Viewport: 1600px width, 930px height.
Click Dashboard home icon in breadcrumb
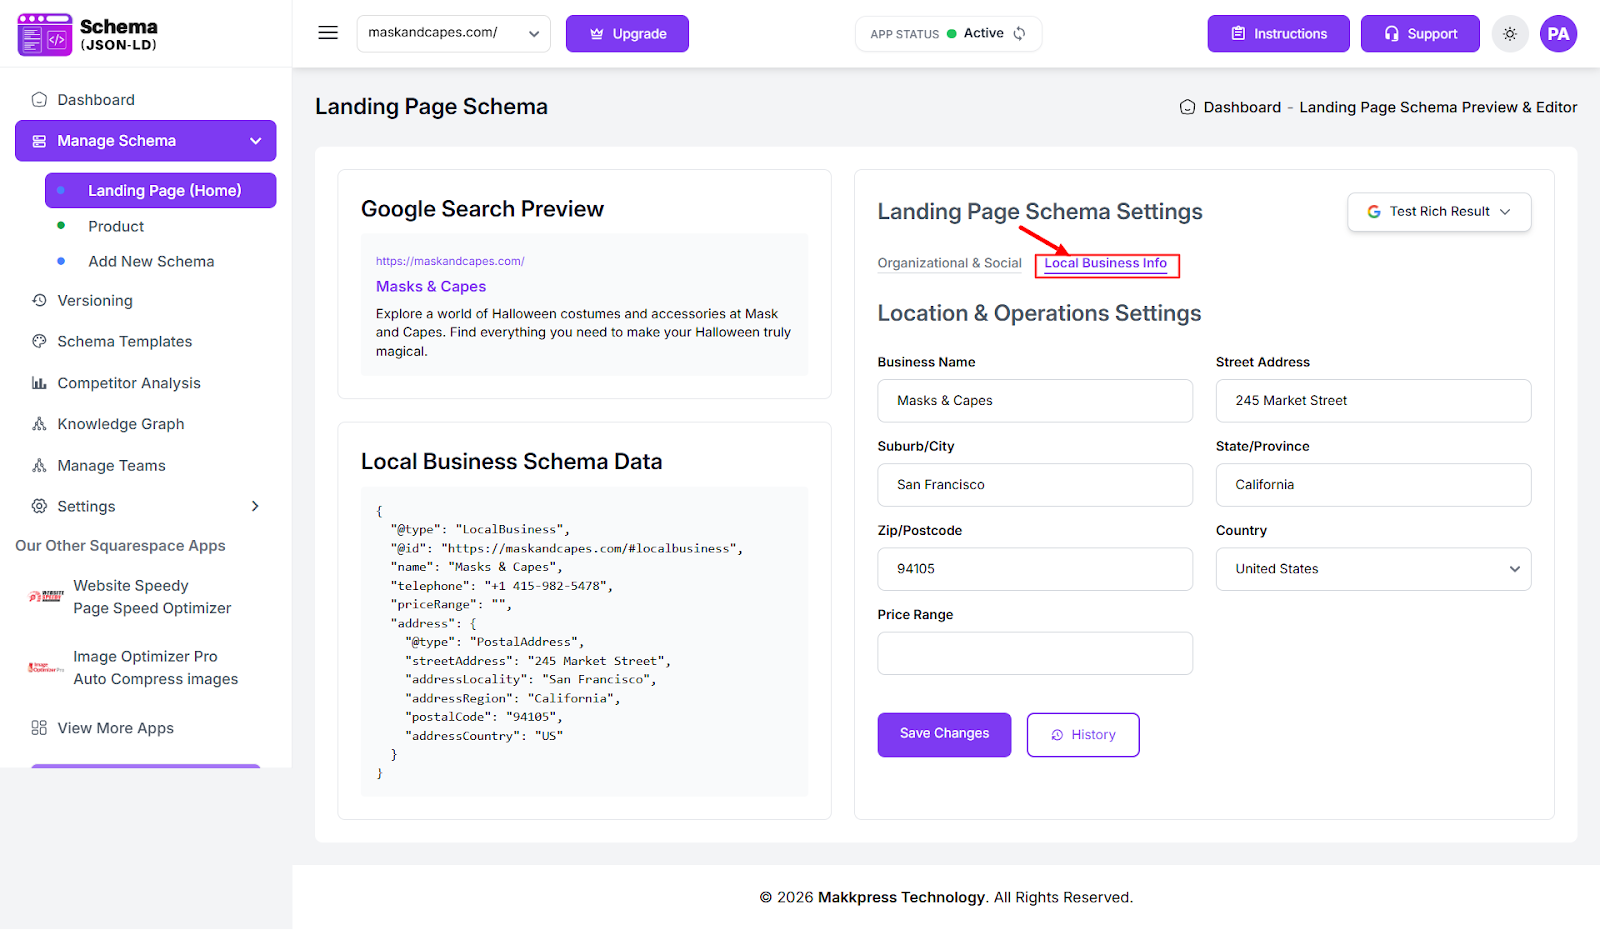point(1187,107)
